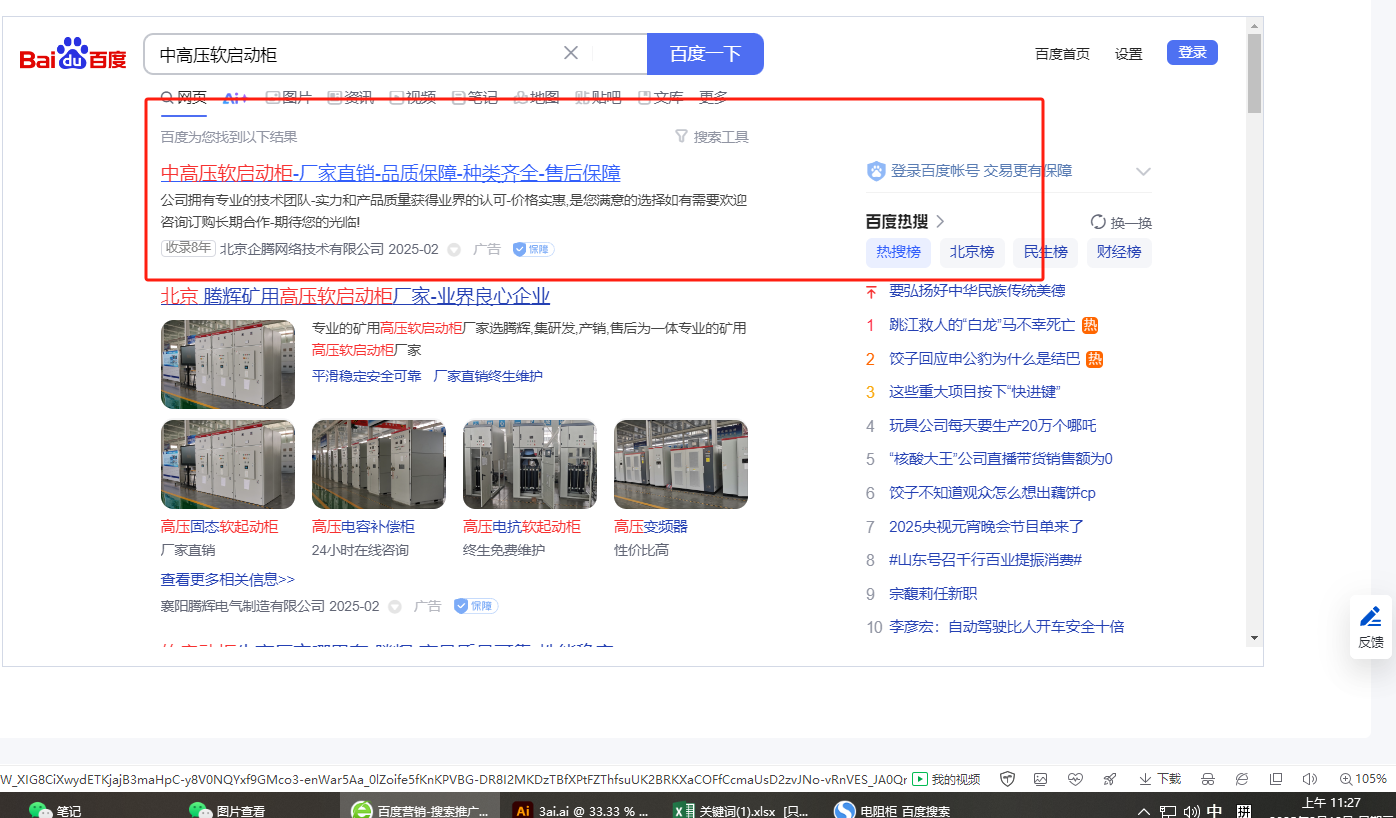Click the incognito glasses icon in status bar

point(1207,779)
